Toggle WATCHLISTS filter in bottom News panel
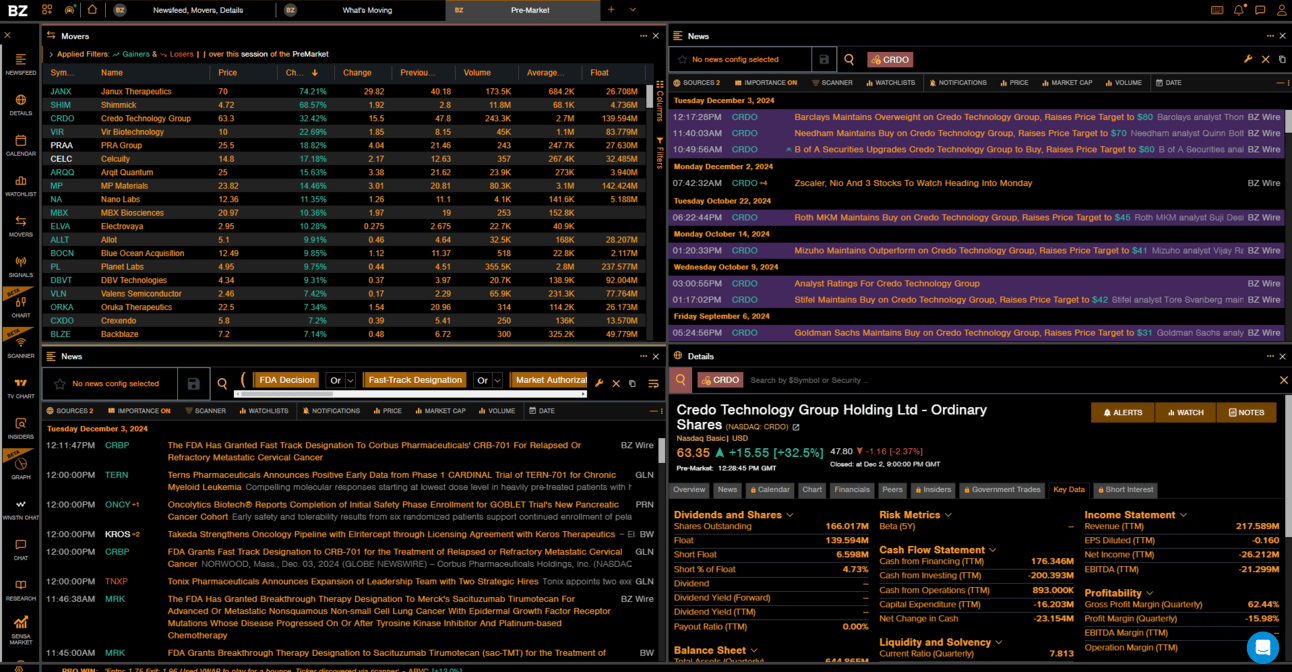The image size is (1292, 672). [x=263, y=411]
